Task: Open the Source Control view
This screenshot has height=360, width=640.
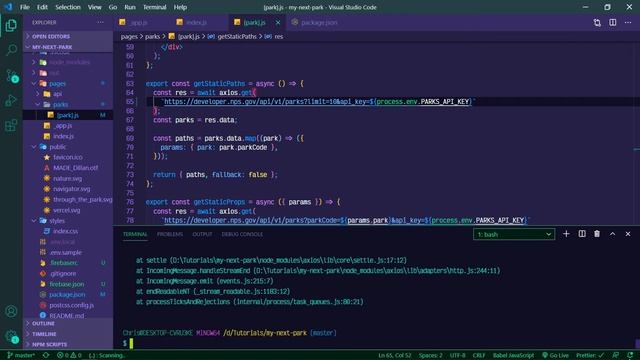Action: coord(11,76)
